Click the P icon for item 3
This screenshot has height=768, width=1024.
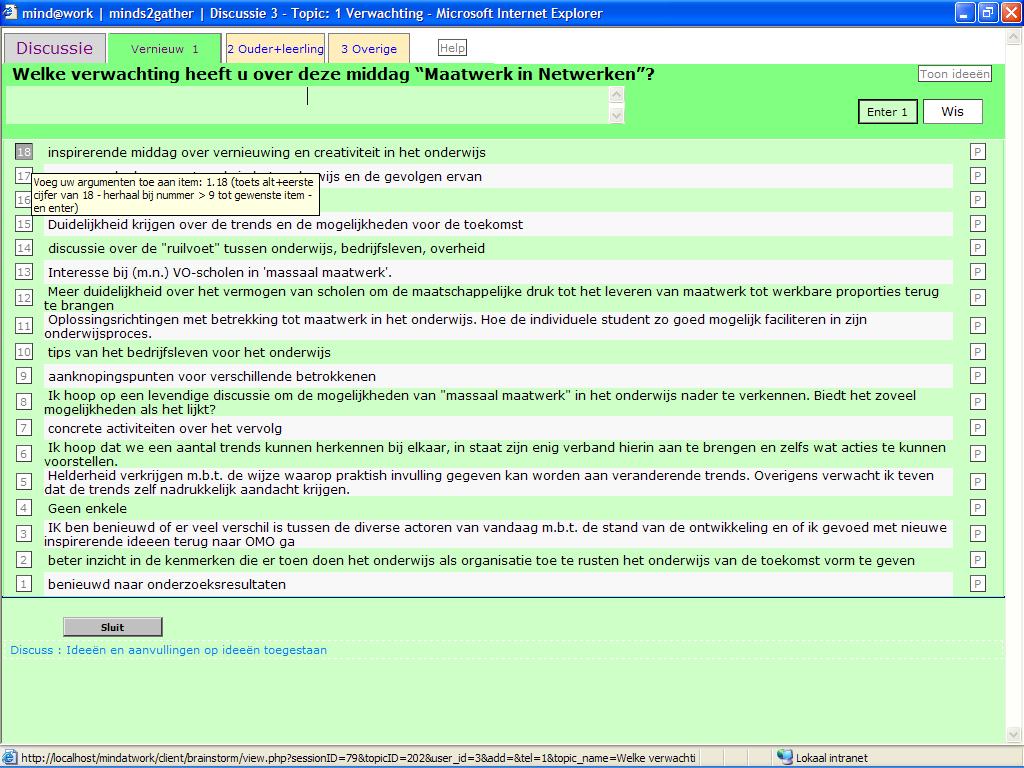point(978,534)
